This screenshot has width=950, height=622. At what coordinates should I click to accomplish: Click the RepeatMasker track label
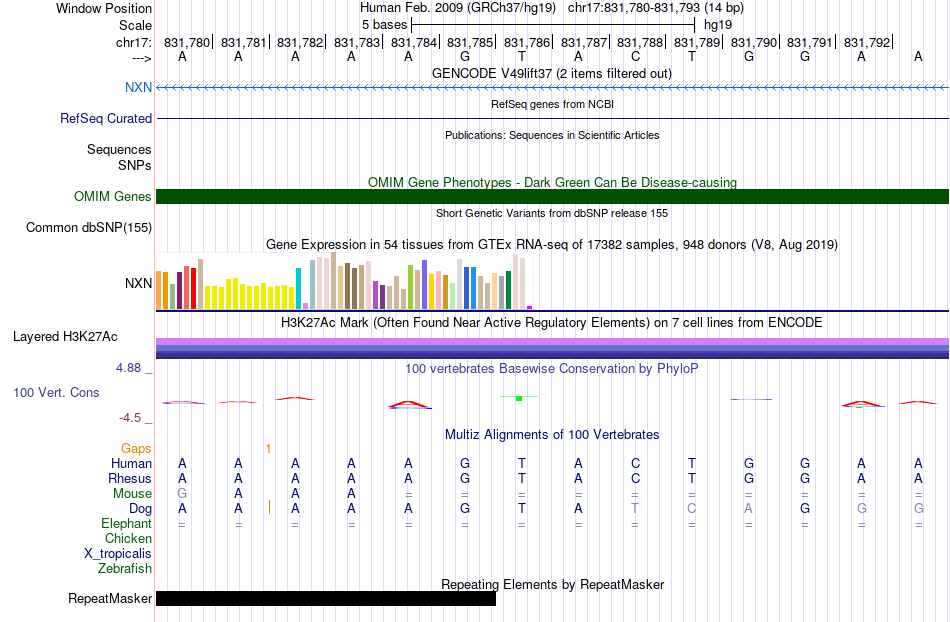pos(110,598)
